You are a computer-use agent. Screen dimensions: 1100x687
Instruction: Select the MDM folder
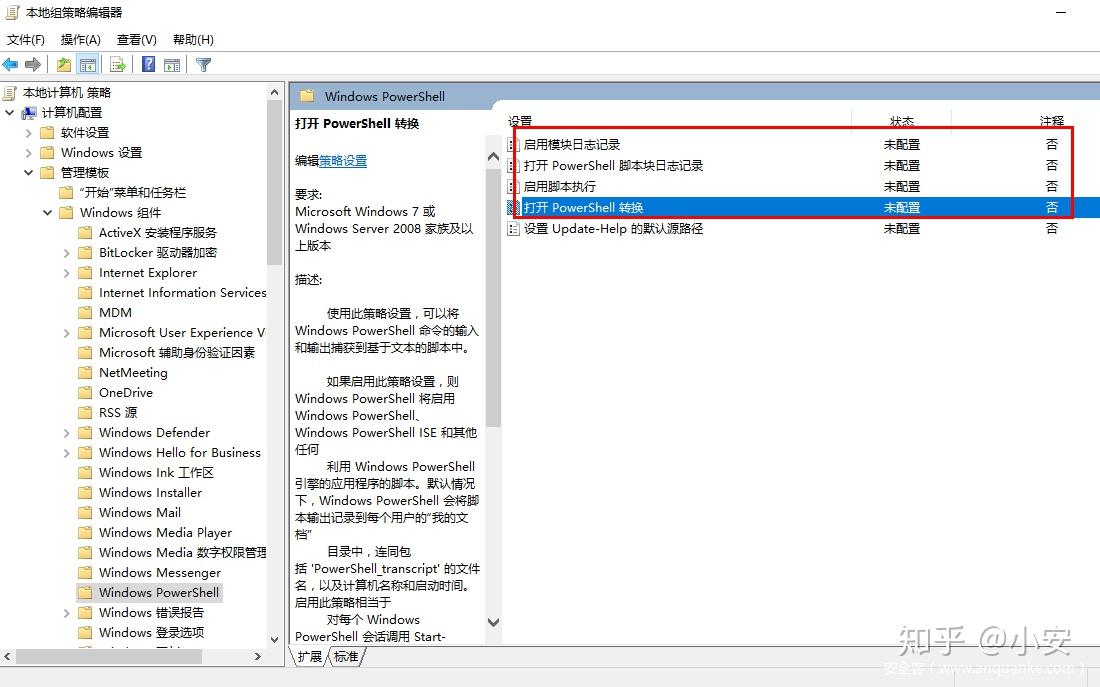point(115,312)
